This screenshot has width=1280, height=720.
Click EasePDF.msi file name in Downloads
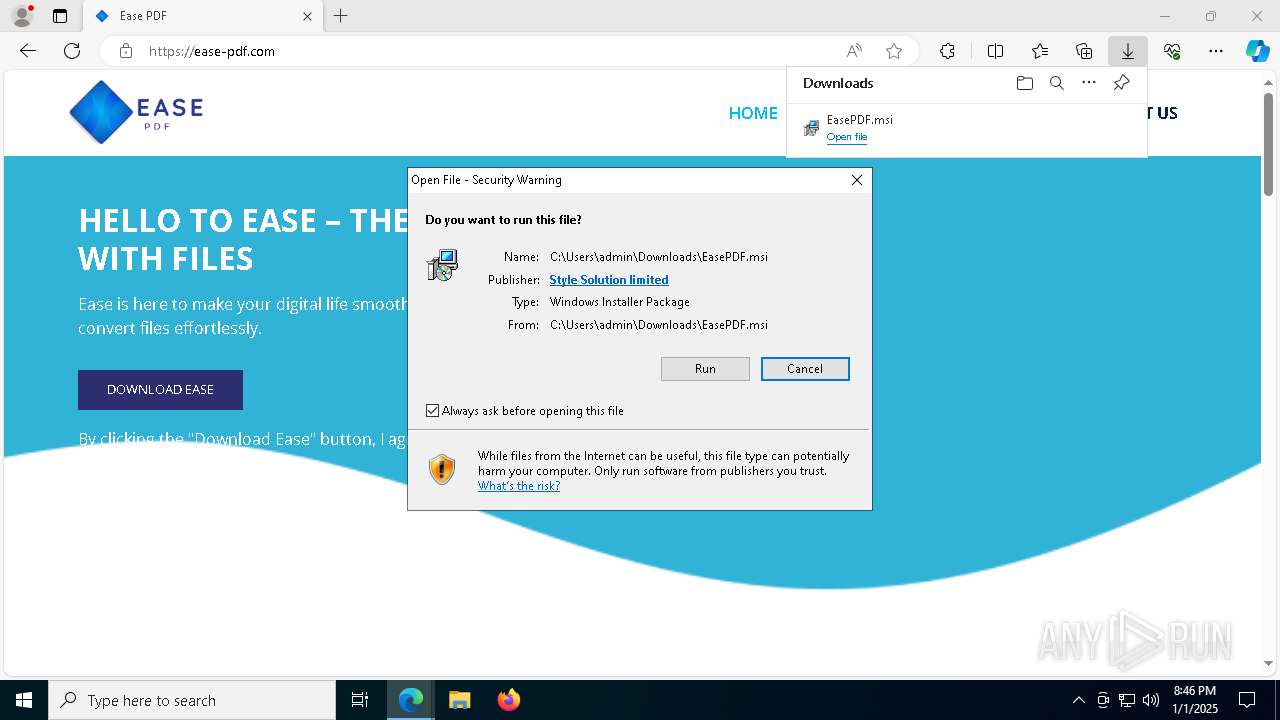coord(859,120)
